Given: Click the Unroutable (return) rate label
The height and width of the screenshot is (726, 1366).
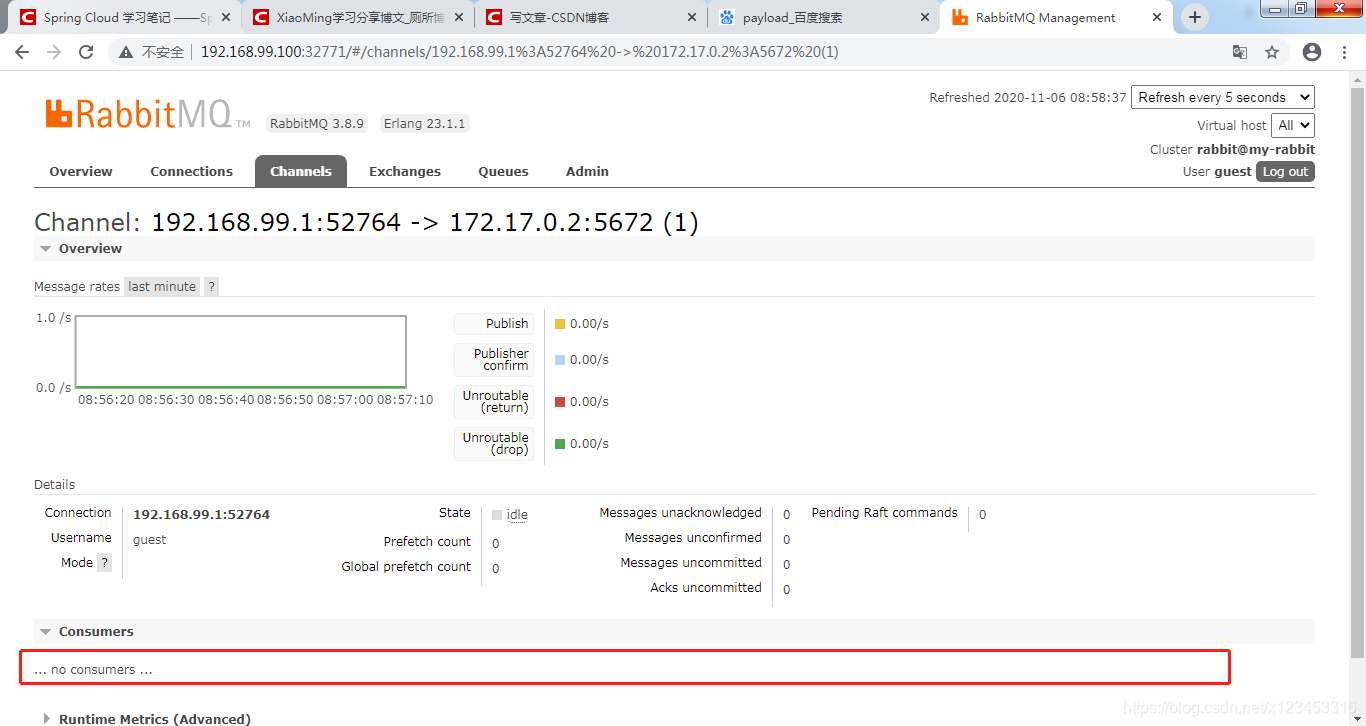Looking at the screenshot, I should pos(495,402).
